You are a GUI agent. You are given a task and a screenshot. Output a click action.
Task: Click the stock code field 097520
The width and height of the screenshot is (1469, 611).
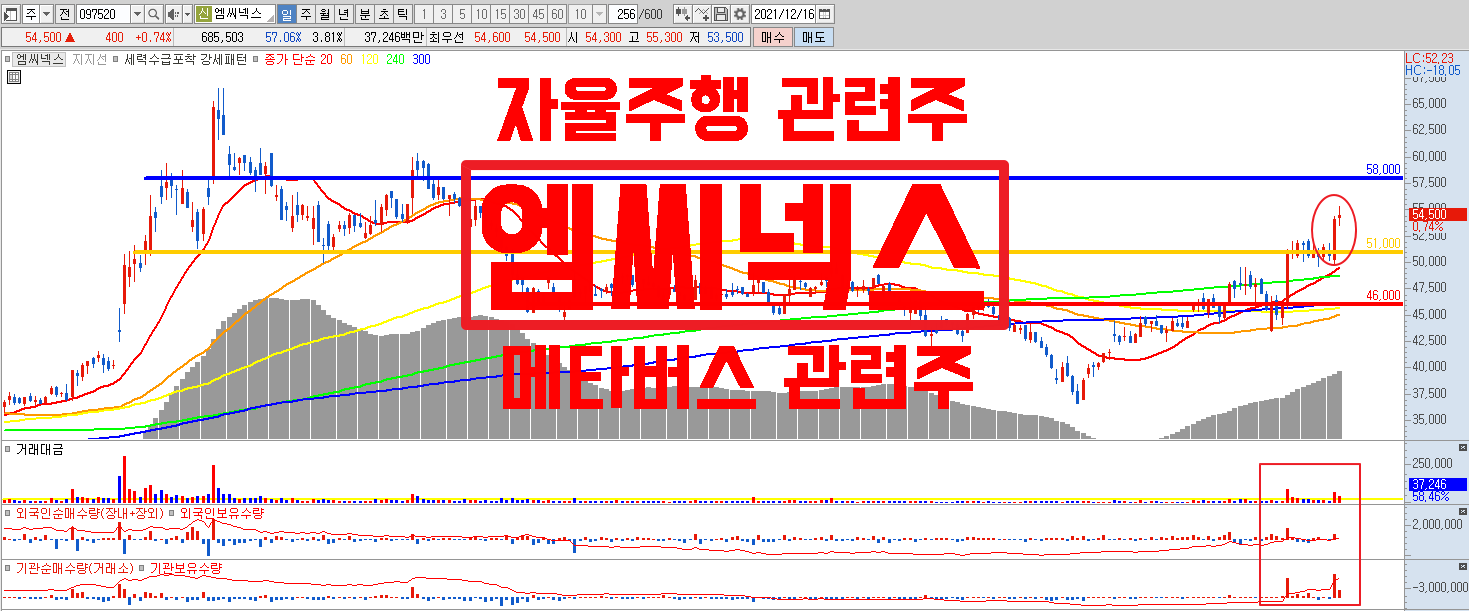[x=104, y=14]
